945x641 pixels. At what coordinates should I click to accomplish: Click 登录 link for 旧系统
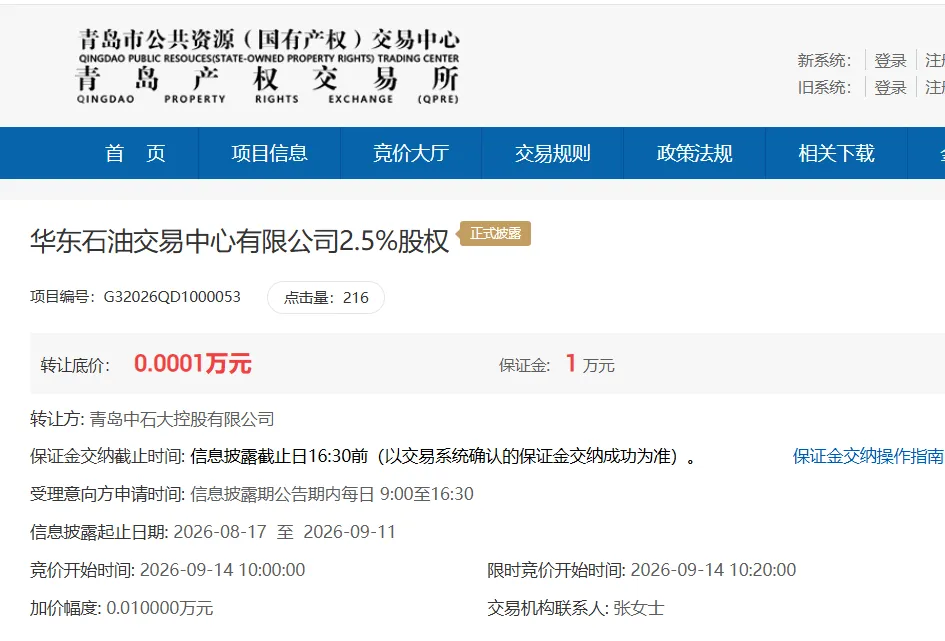[890, 87]
